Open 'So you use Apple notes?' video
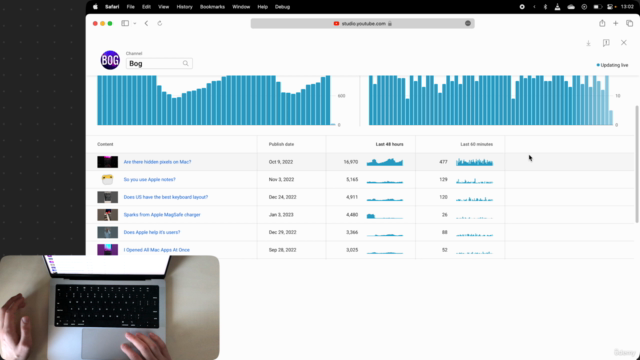The height and width of the screenshot is (360, 640). (x=149, y=180)
